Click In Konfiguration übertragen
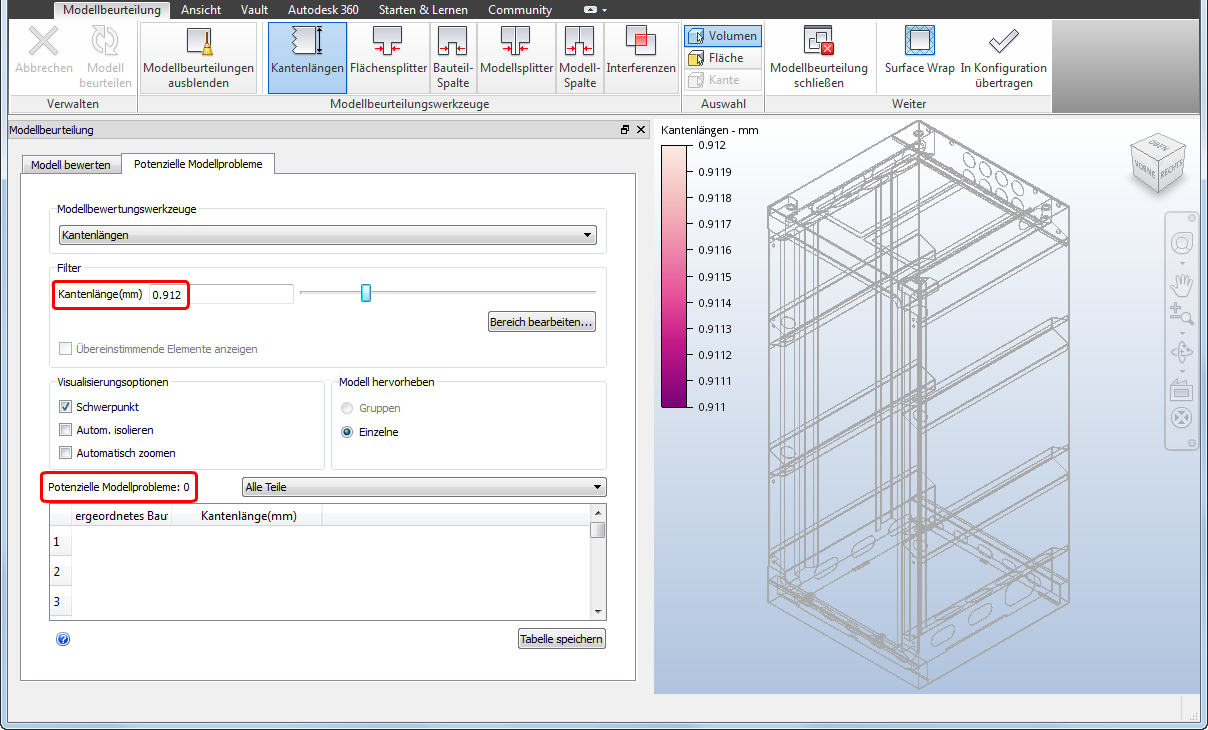1208x730 pixels. click(1003, 58)
